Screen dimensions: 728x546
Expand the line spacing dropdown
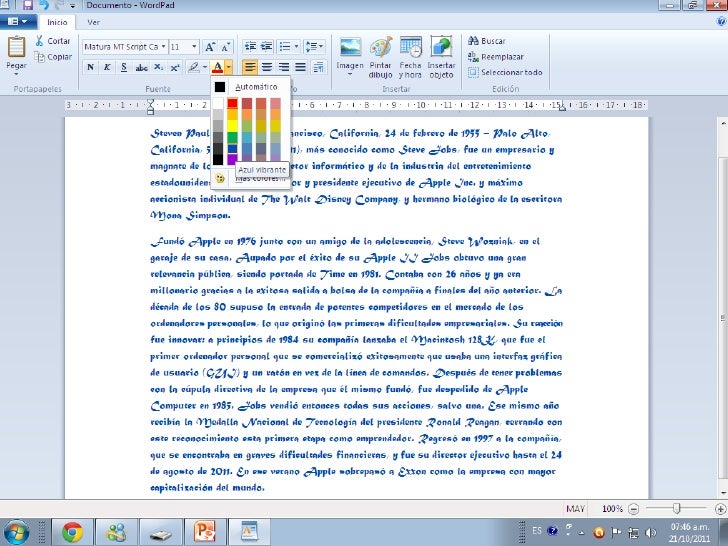pyautogui.click(x=321, y=46)
